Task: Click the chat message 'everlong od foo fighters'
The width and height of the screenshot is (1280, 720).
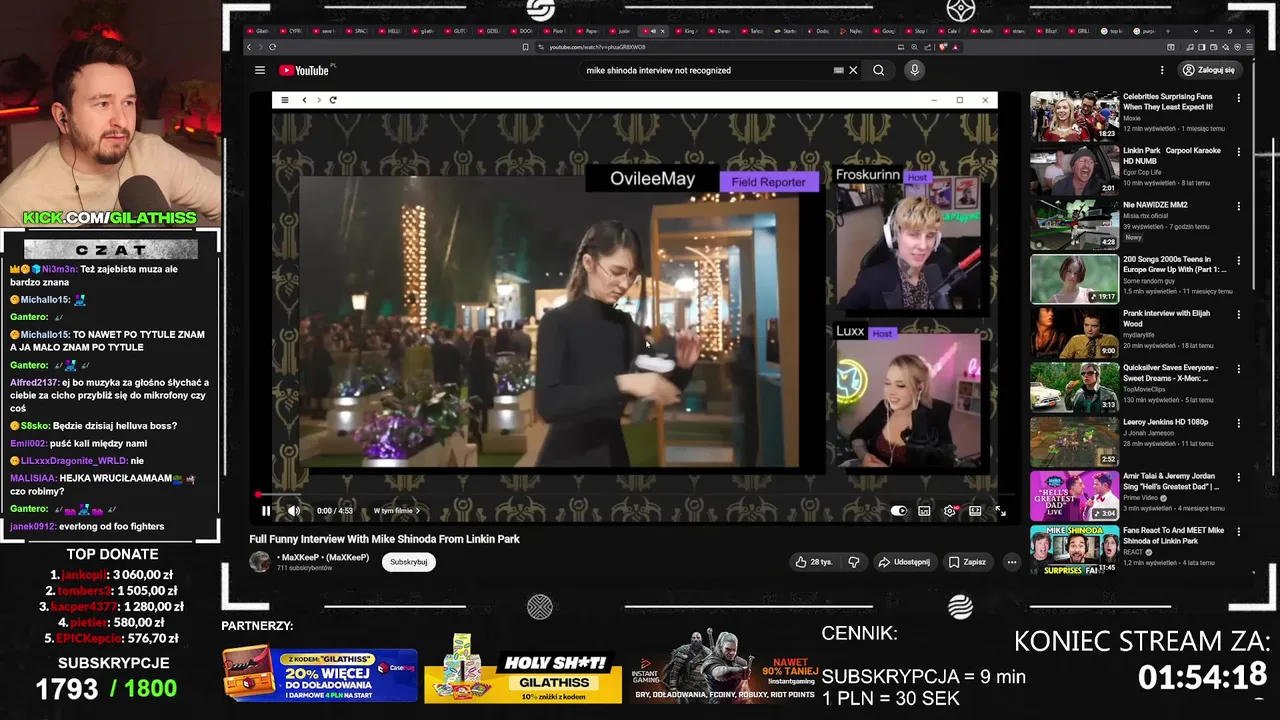Action: (x=111, y=526)
